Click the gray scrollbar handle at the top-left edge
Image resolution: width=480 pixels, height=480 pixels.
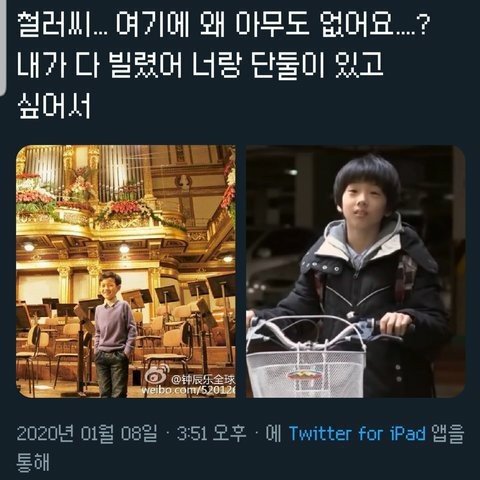coord(3,47)
